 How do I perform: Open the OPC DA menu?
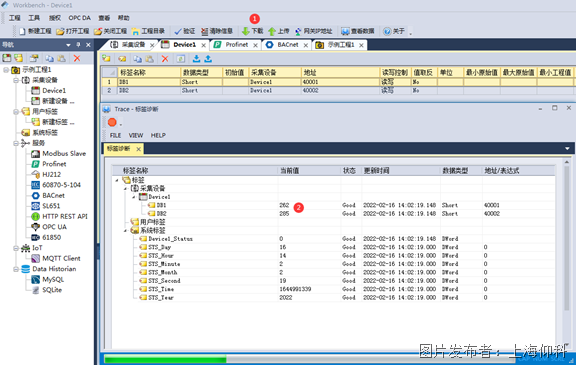tap(79, 18)
